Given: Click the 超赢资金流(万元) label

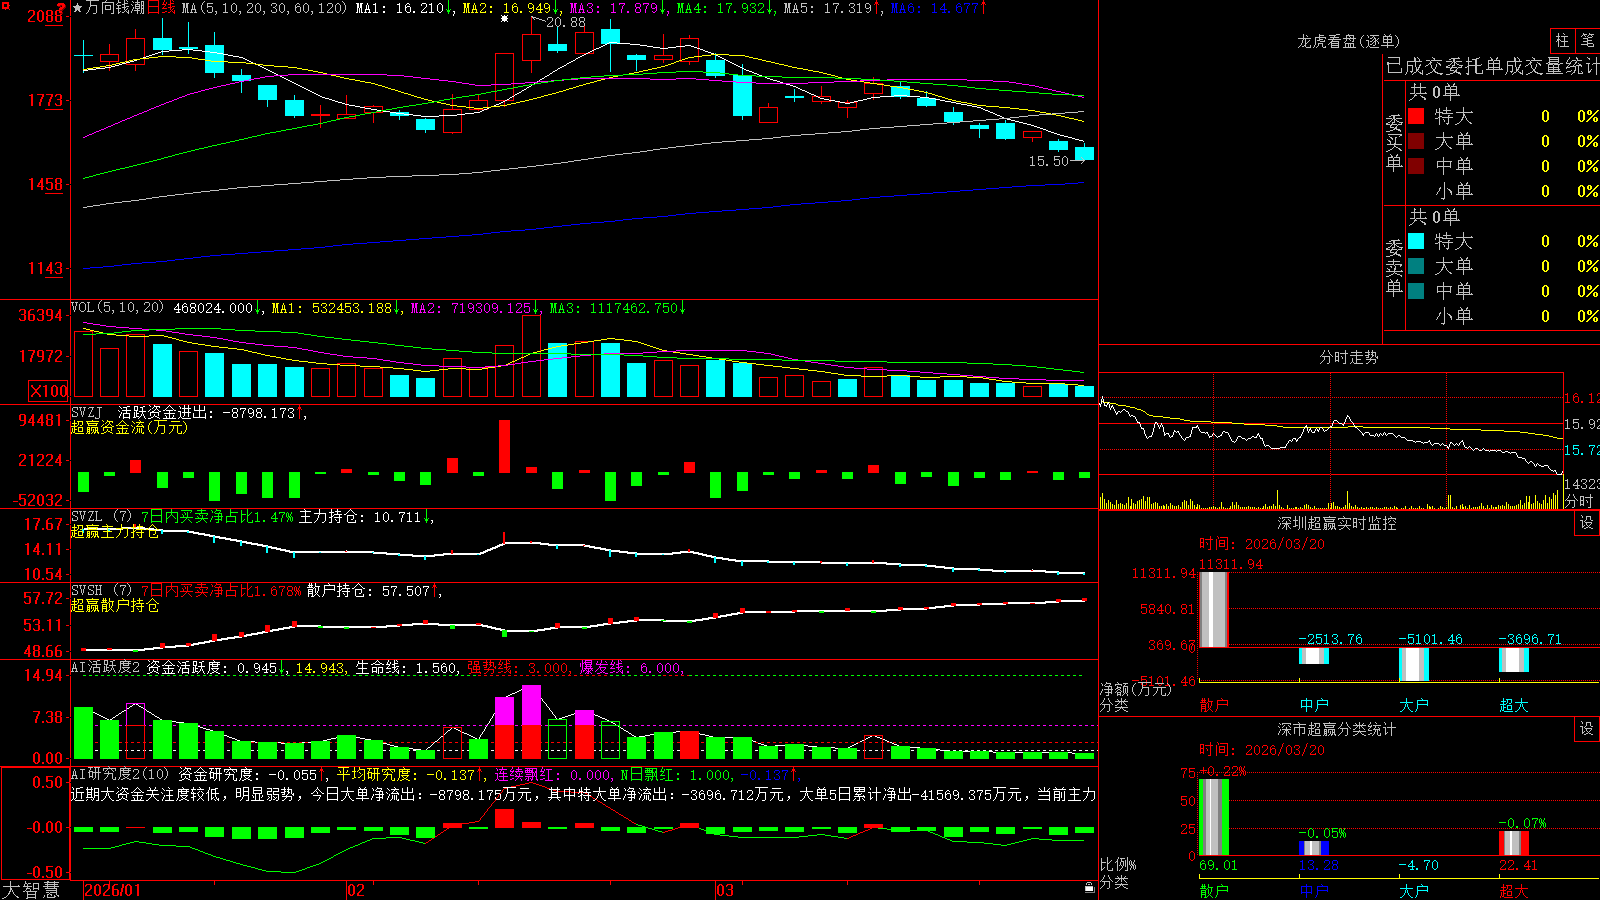Looking at the screenshot, I should click(129, 427).
